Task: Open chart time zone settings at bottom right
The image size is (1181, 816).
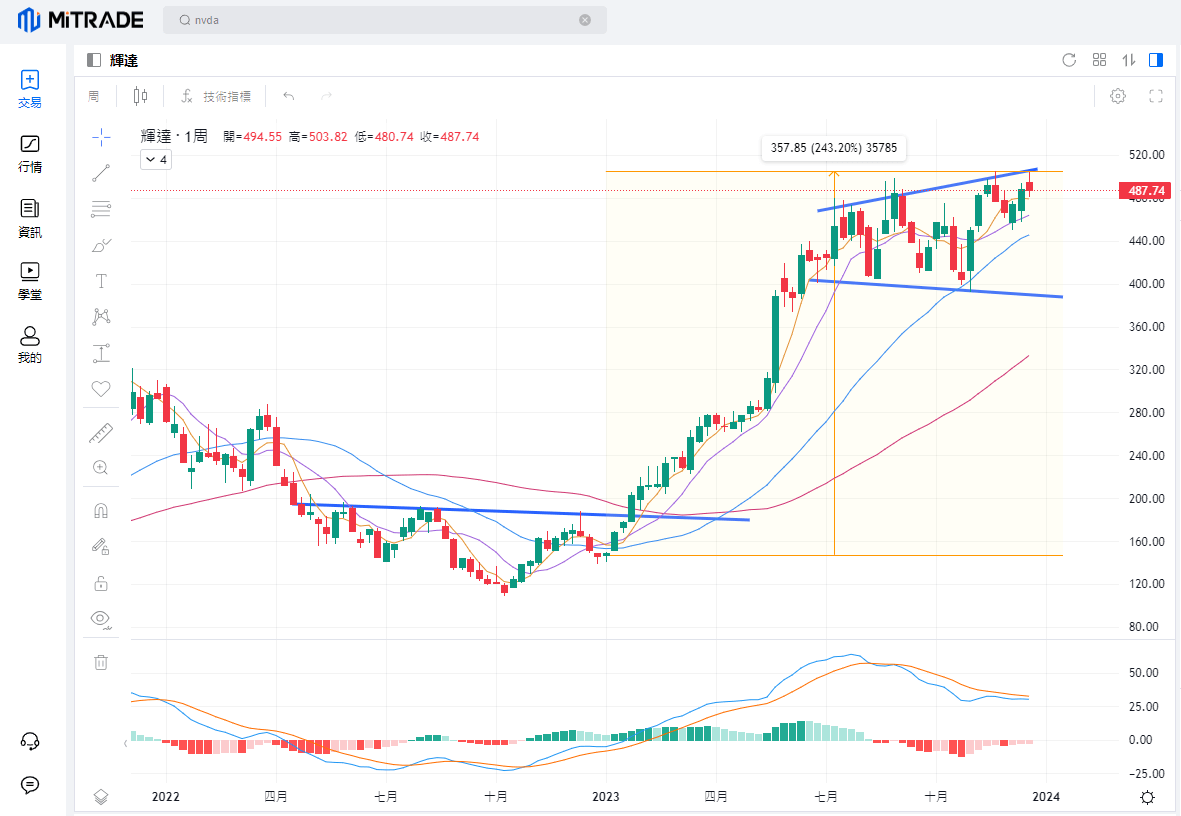Action: tap(1147, 797)
